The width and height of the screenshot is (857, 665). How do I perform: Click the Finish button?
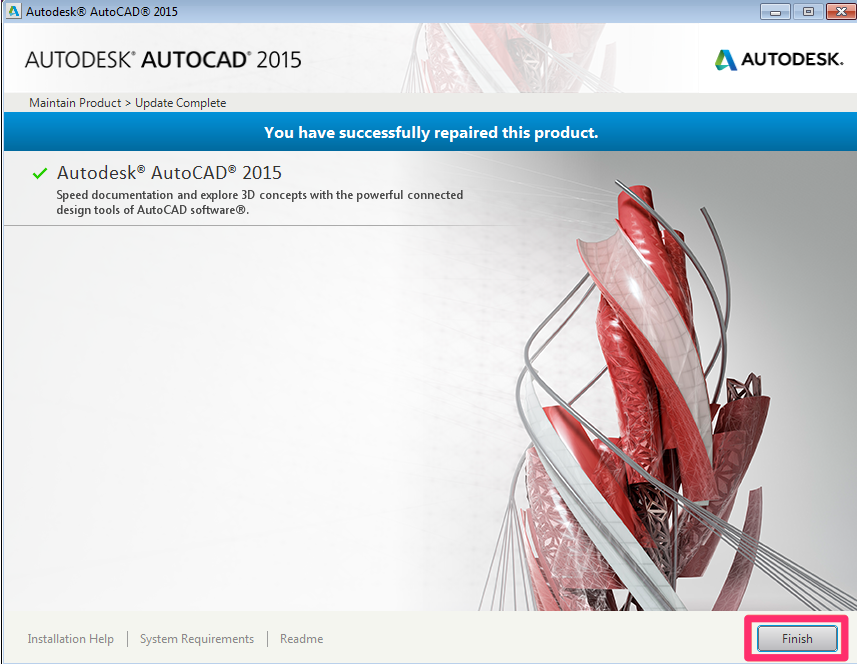pyautogui.click(x=797, y=638)
